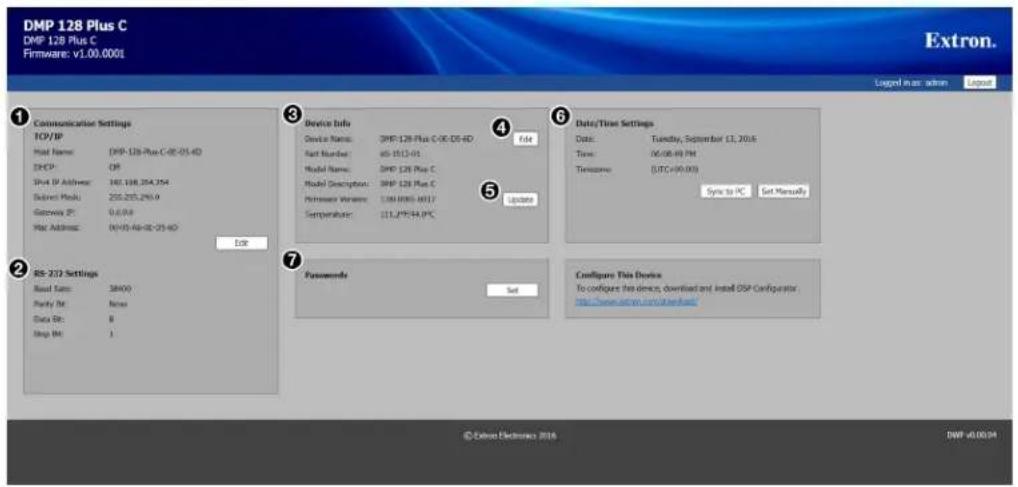Select the Device Info heading
Viewport: 1018px width, 487px height.
click(x=327, y=123)
